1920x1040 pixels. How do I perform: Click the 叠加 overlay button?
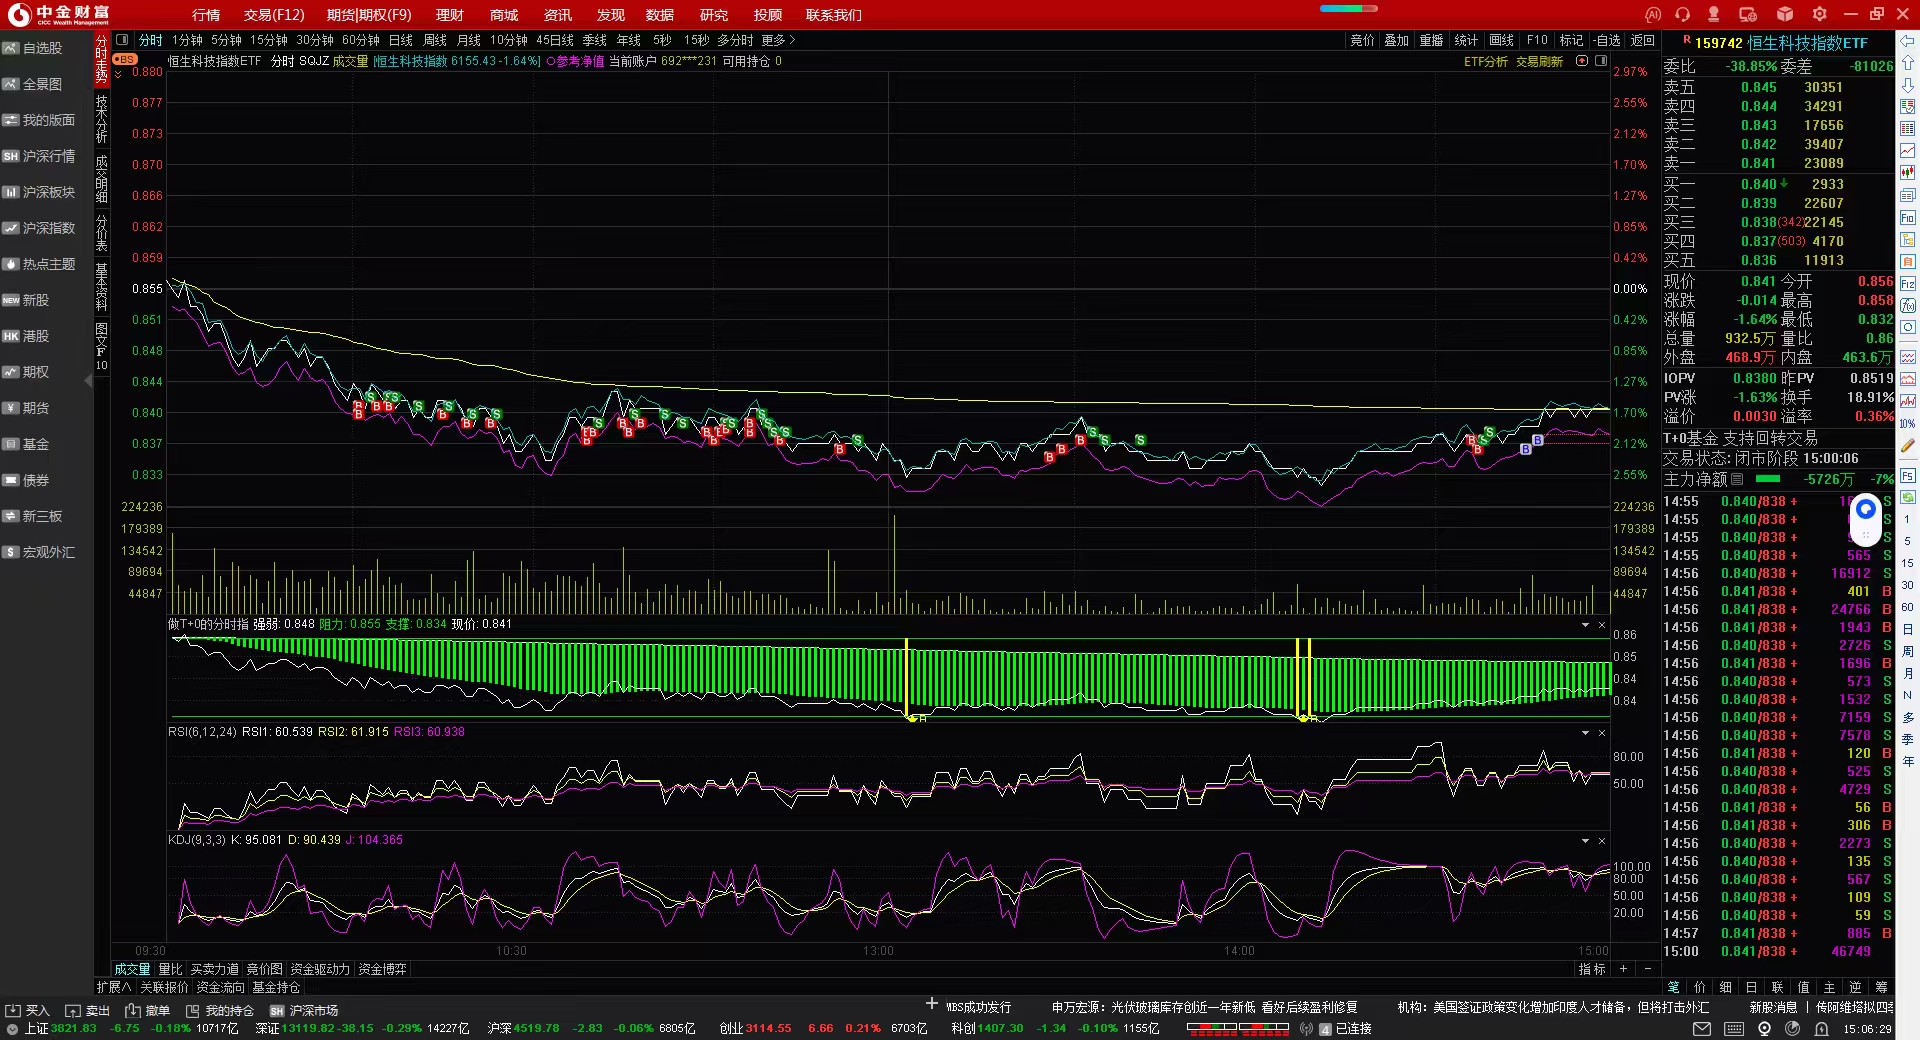point(1396,40)
